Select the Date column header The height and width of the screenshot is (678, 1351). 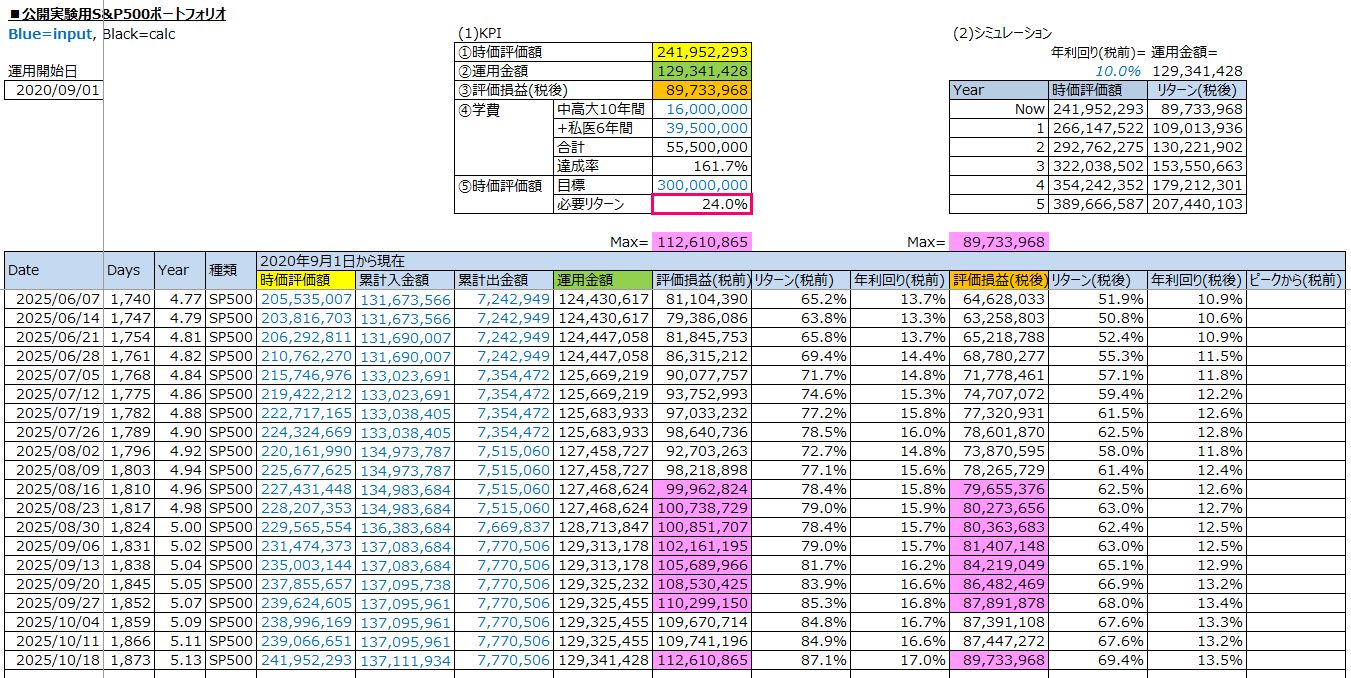click(53, 270)
